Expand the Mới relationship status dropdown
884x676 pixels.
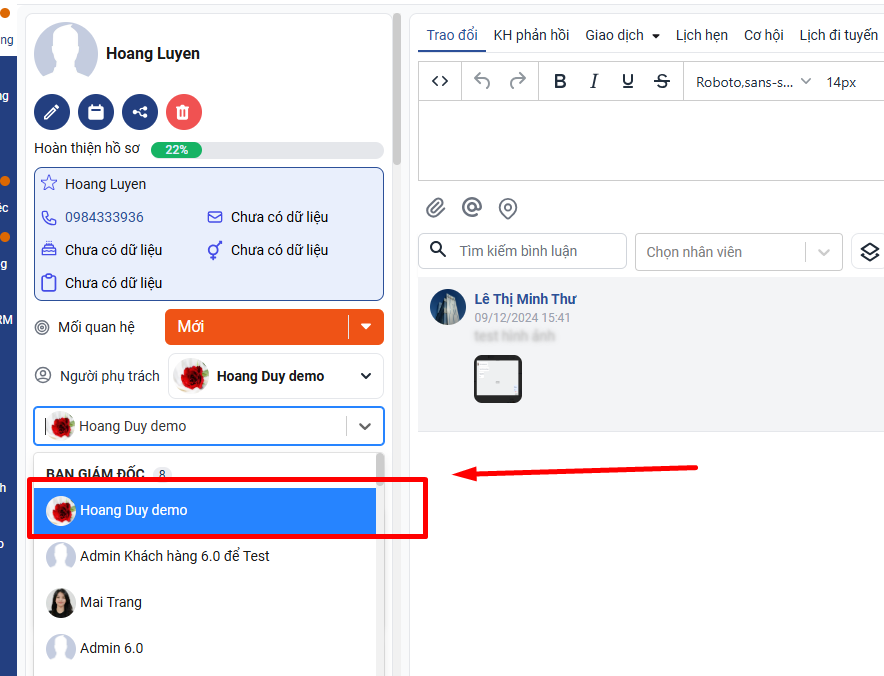click(366, 327)
